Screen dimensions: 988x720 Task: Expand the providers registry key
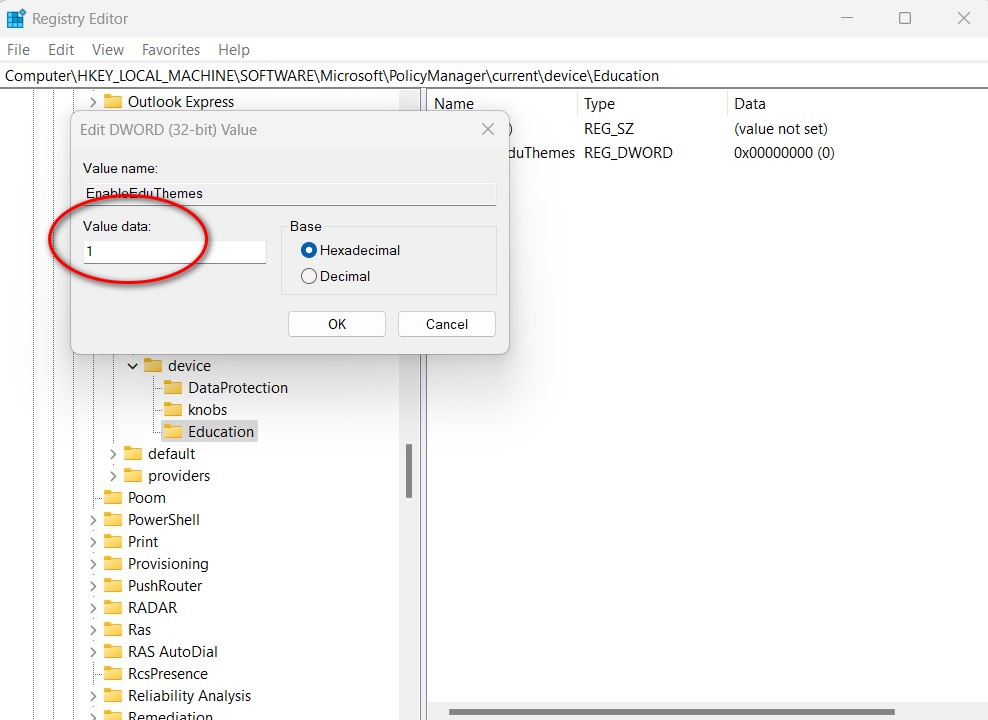click(111, 475)
